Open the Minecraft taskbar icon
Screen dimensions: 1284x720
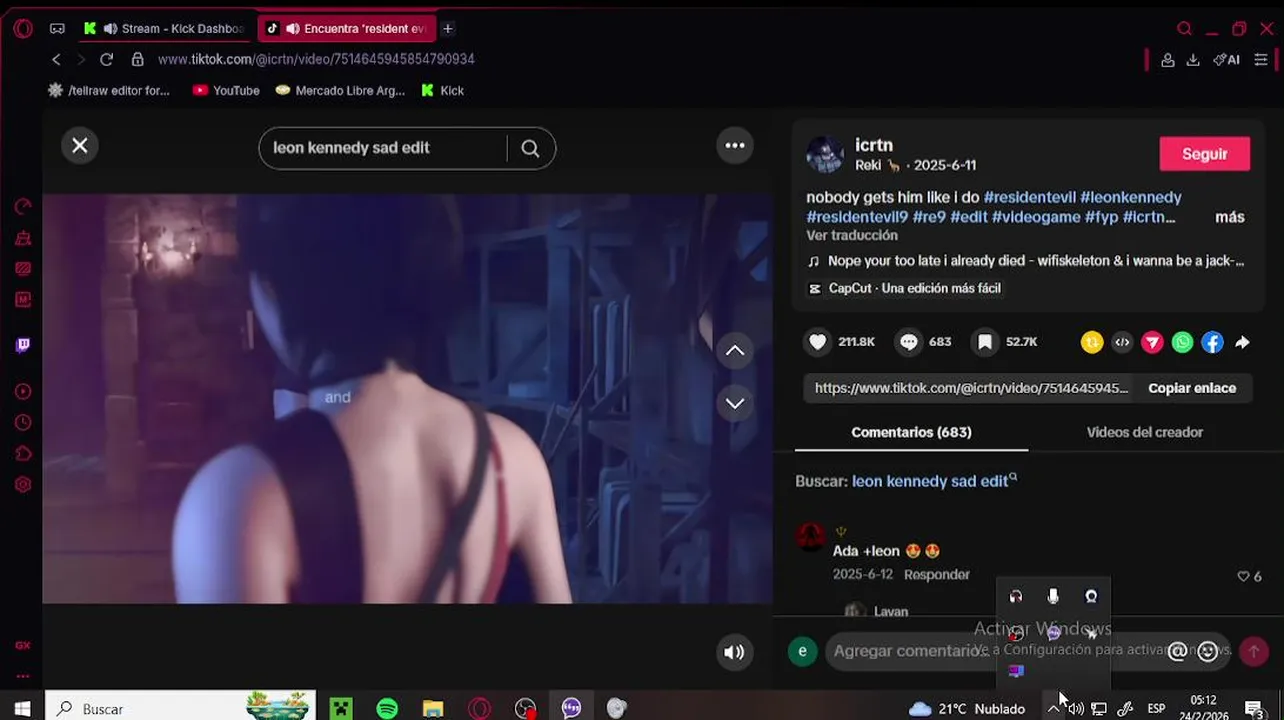(x=342, y=709)
